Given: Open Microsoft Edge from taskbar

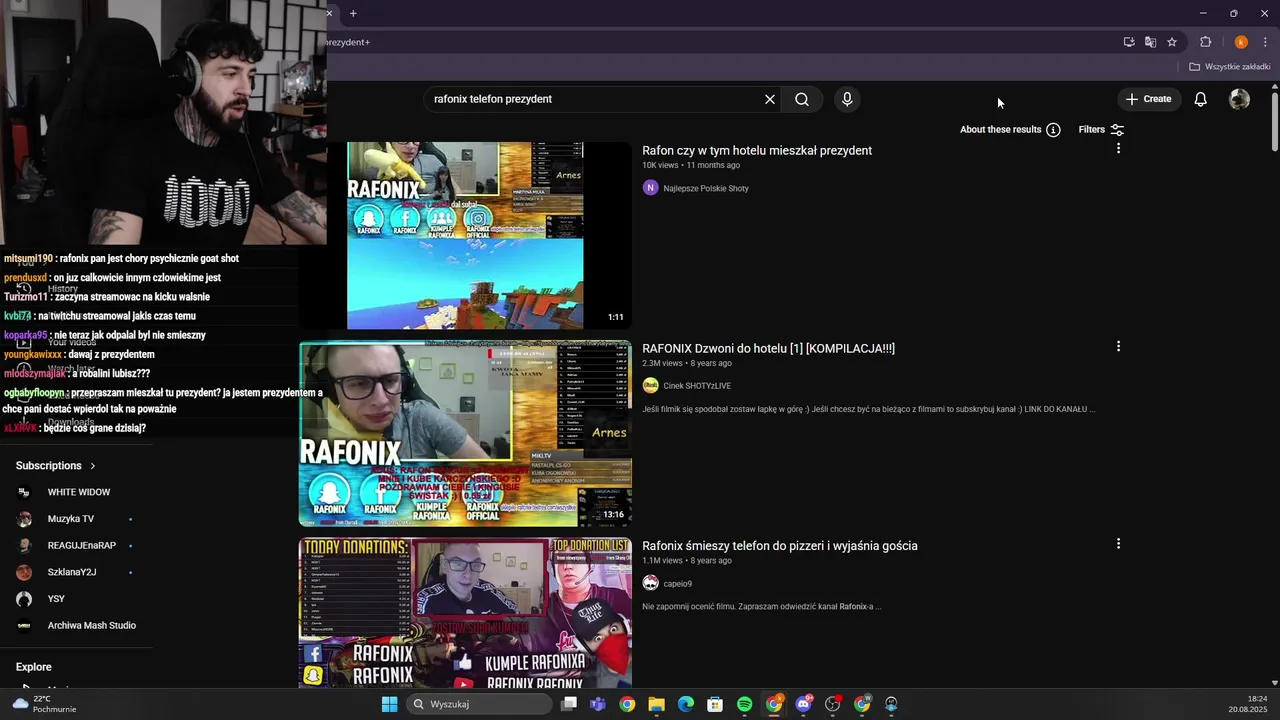Looking at the screenshot, I should [686, 704].
